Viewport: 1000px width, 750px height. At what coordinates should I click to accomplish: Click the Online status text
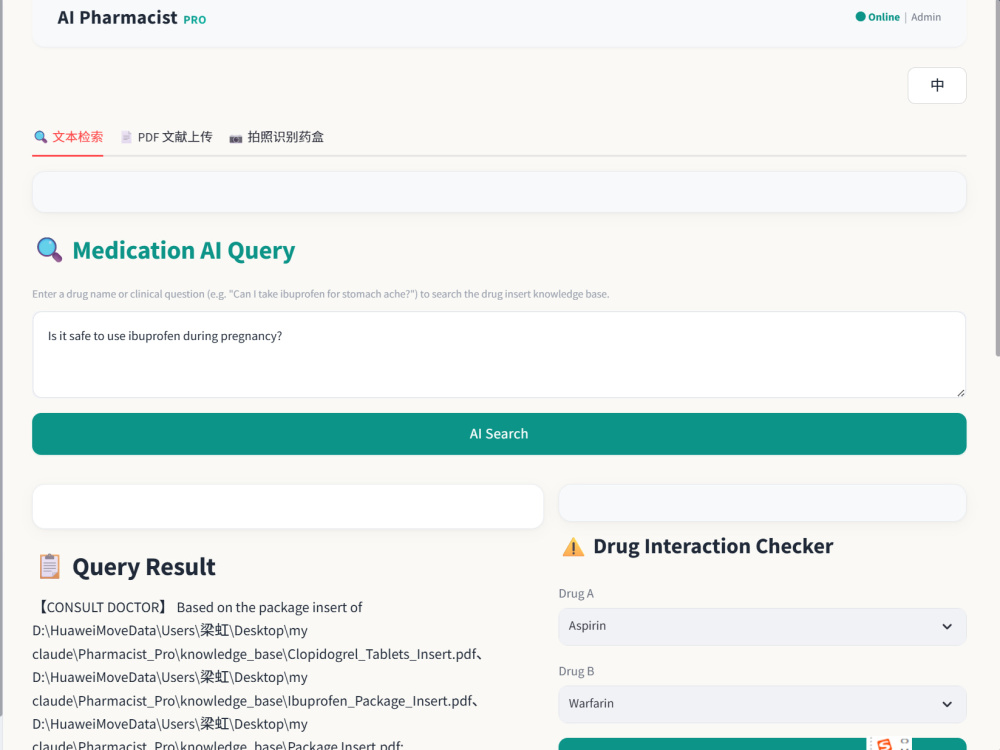click(884, 17)
